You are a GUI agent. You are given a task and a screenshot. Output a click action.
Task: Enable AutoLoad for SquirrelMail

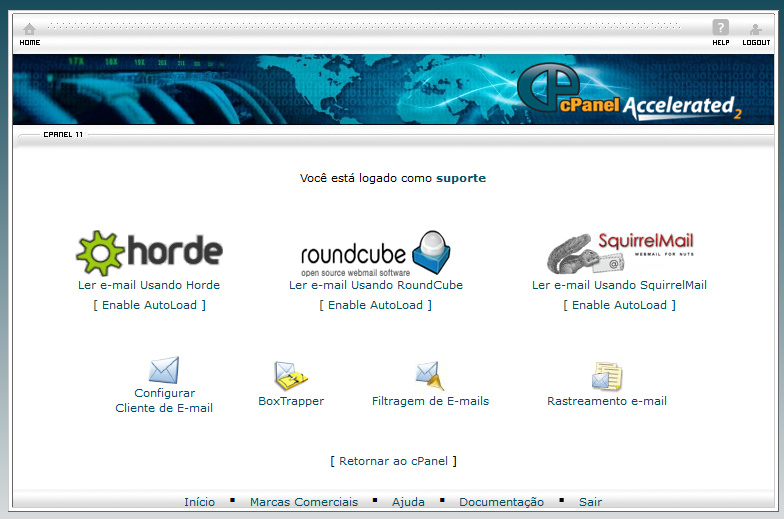click(619, 305)
